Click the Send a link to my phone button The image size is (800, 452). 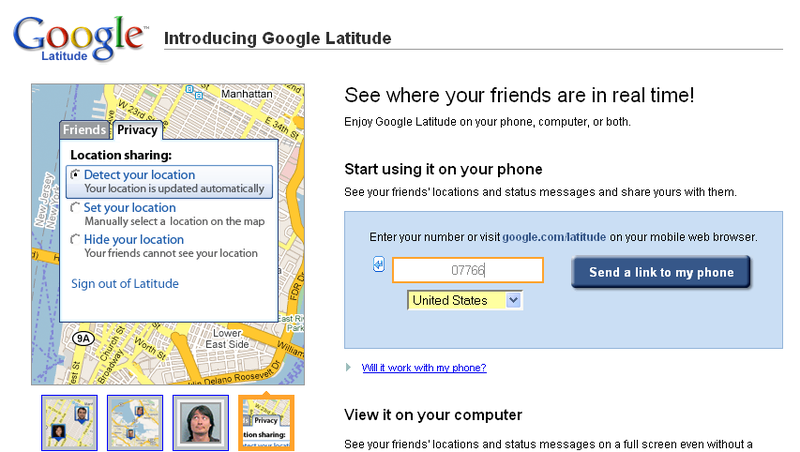tap(661, 272)
